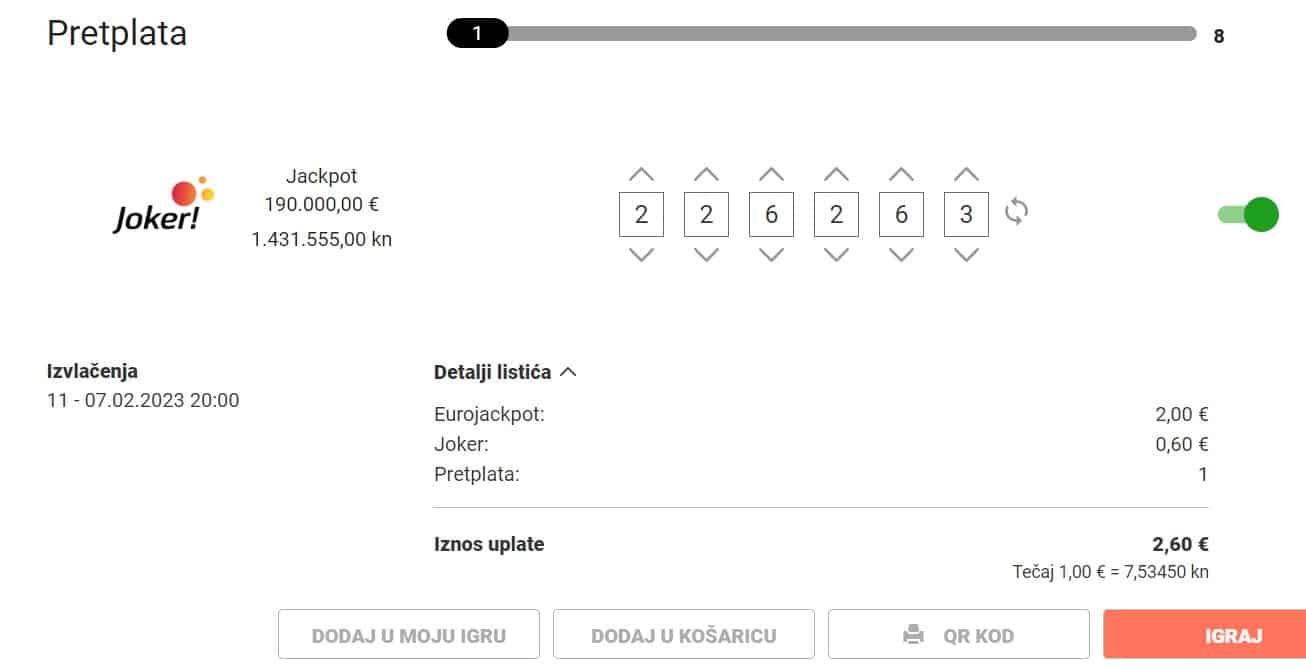Generate the QR KOD
1306x667 pixels.
(x=958, y=635)
